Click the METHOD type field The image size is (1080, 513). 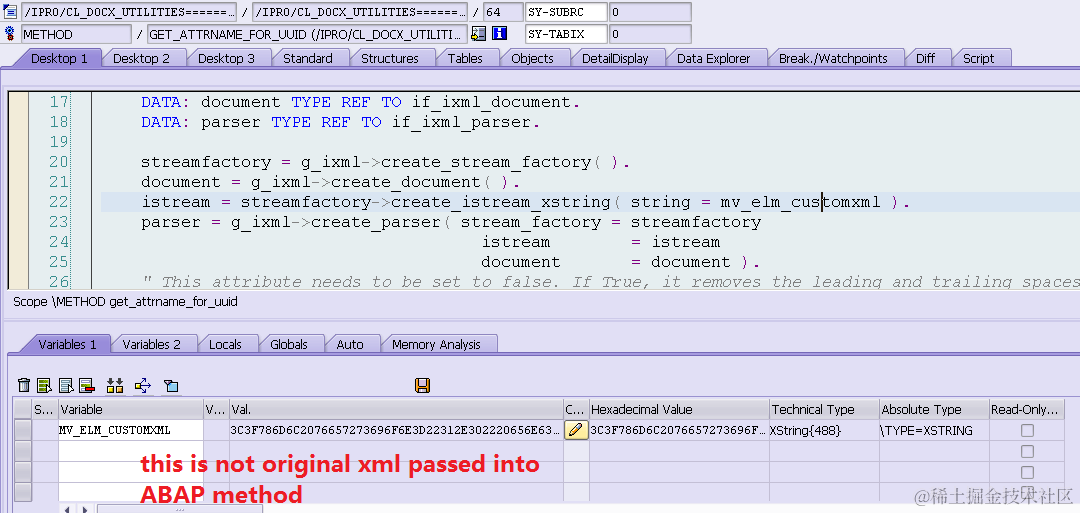click(76, 34)
